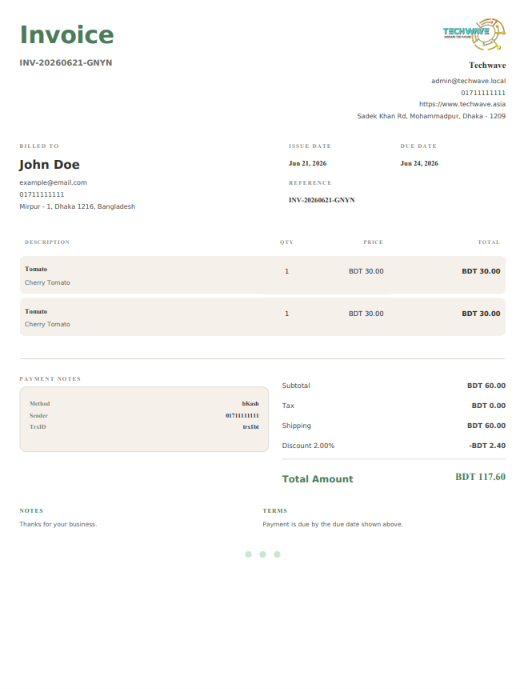Click the admin@techwave.local email address
Viewport: 527px width, 689px height.
(x=468, y=81)
